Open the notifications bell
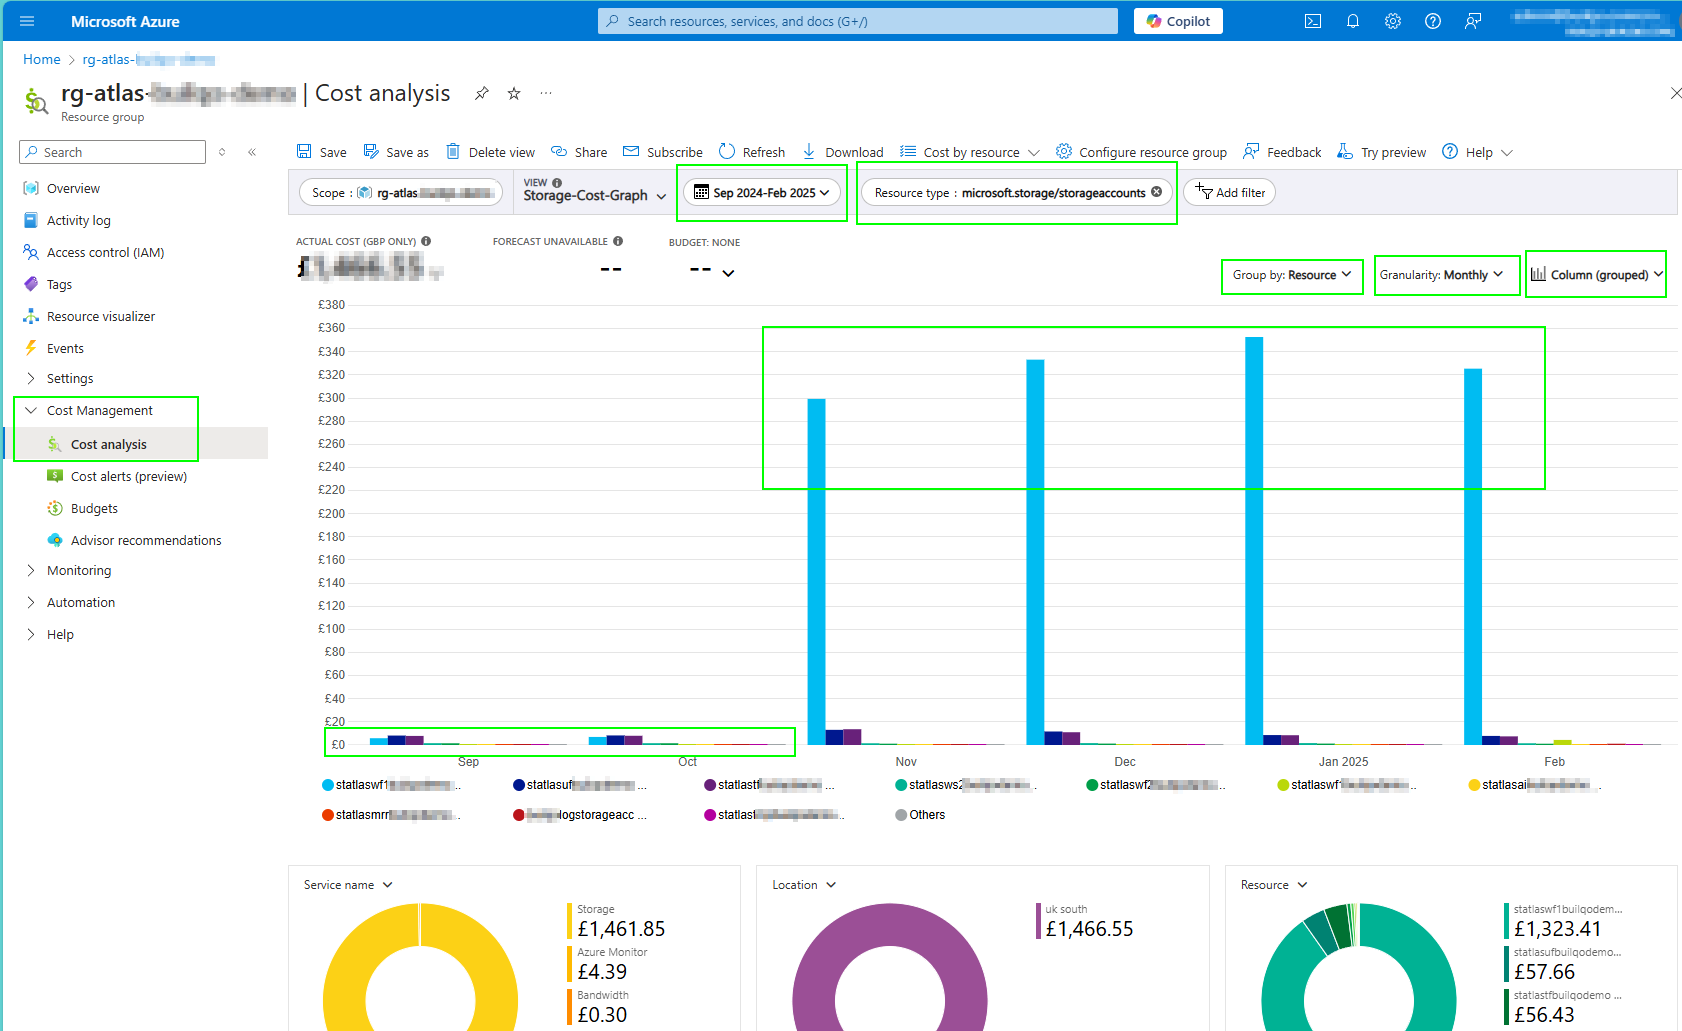The width and height of the screenshot is (1682, 1031). [x=1353, y=21]
